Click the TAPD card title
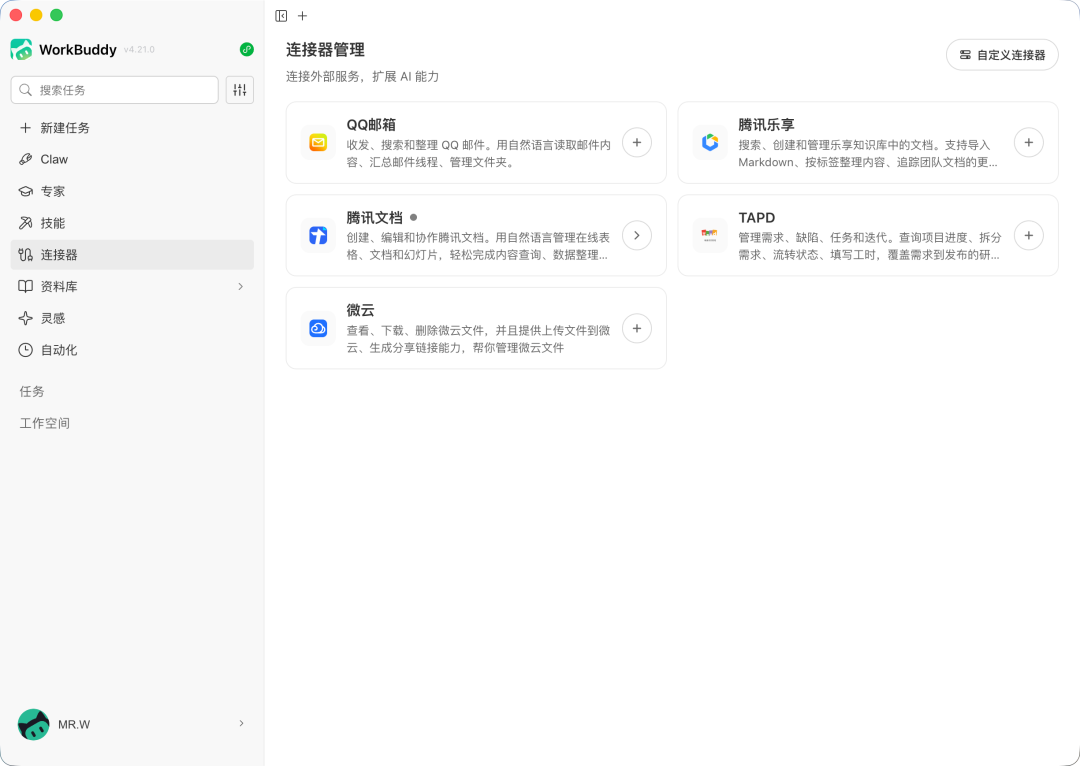Viewport: 1080px width, 766px height. [x=757, y=218]
